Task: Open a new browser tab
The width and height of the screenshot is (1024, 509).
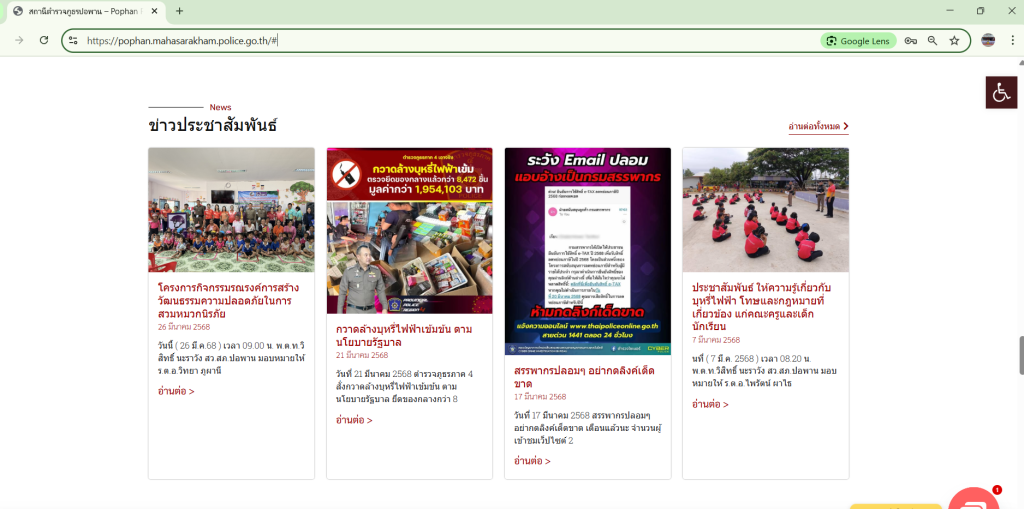Action: point(180,11)
